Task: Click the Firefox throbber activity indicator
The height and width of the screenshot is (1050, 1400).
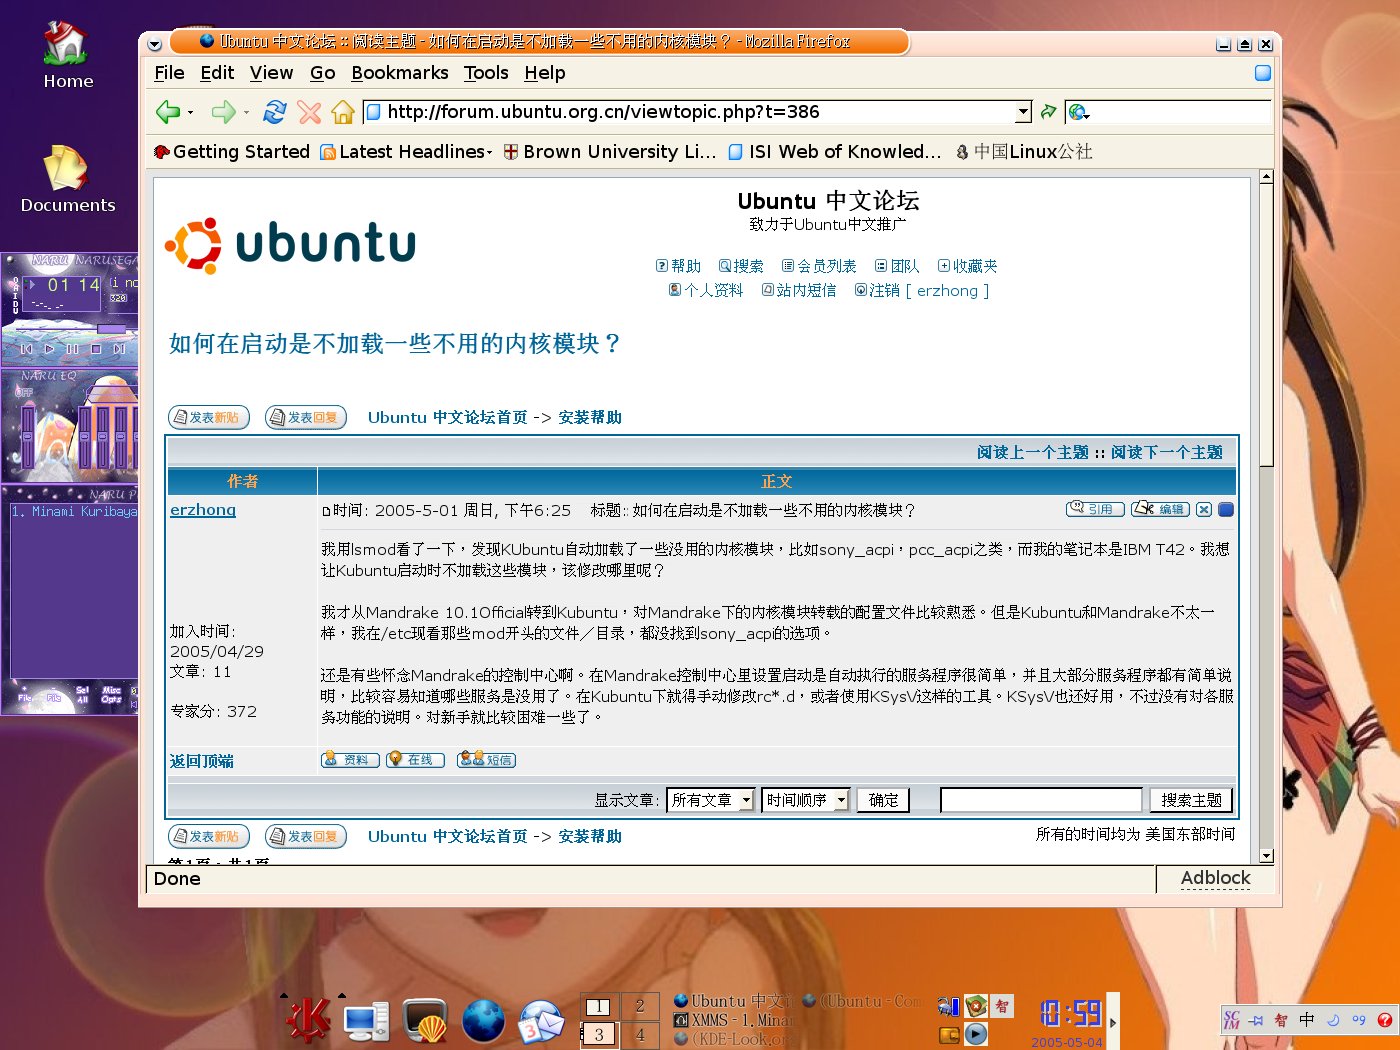Action: click(1263, 72)
